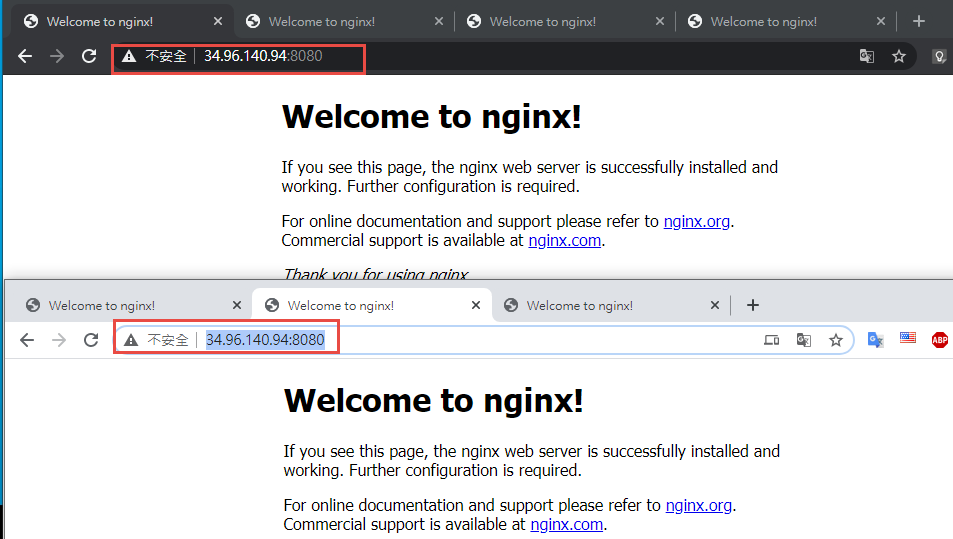Close first tab in dark browser window

218,21
